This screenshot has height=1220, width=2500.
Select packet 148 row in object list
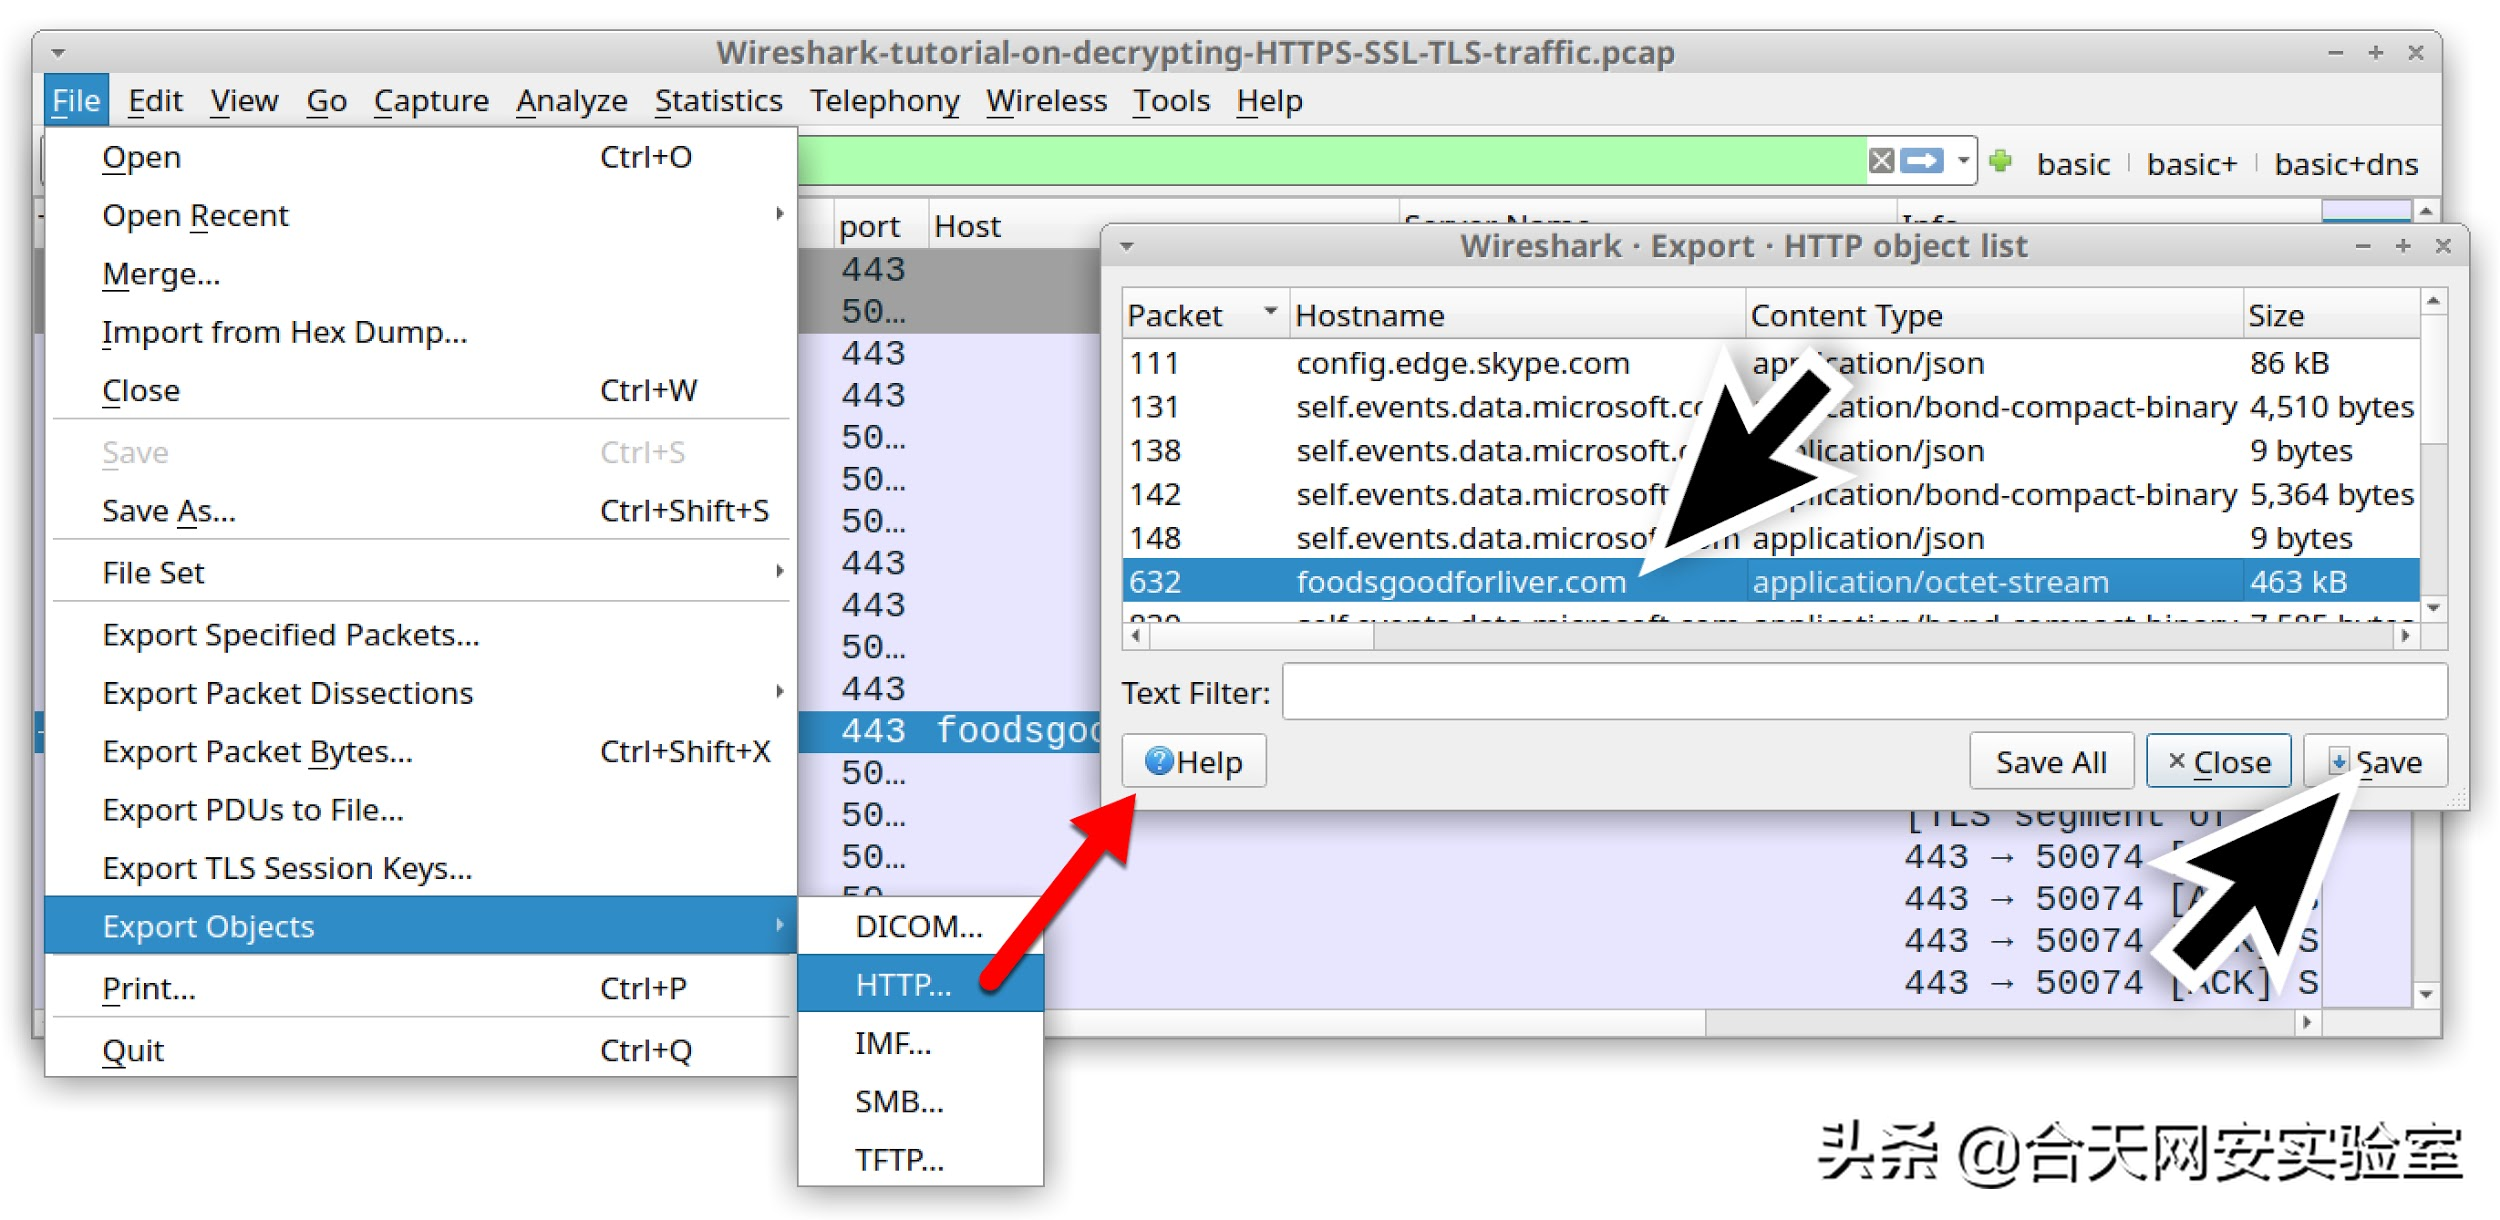1771,538
